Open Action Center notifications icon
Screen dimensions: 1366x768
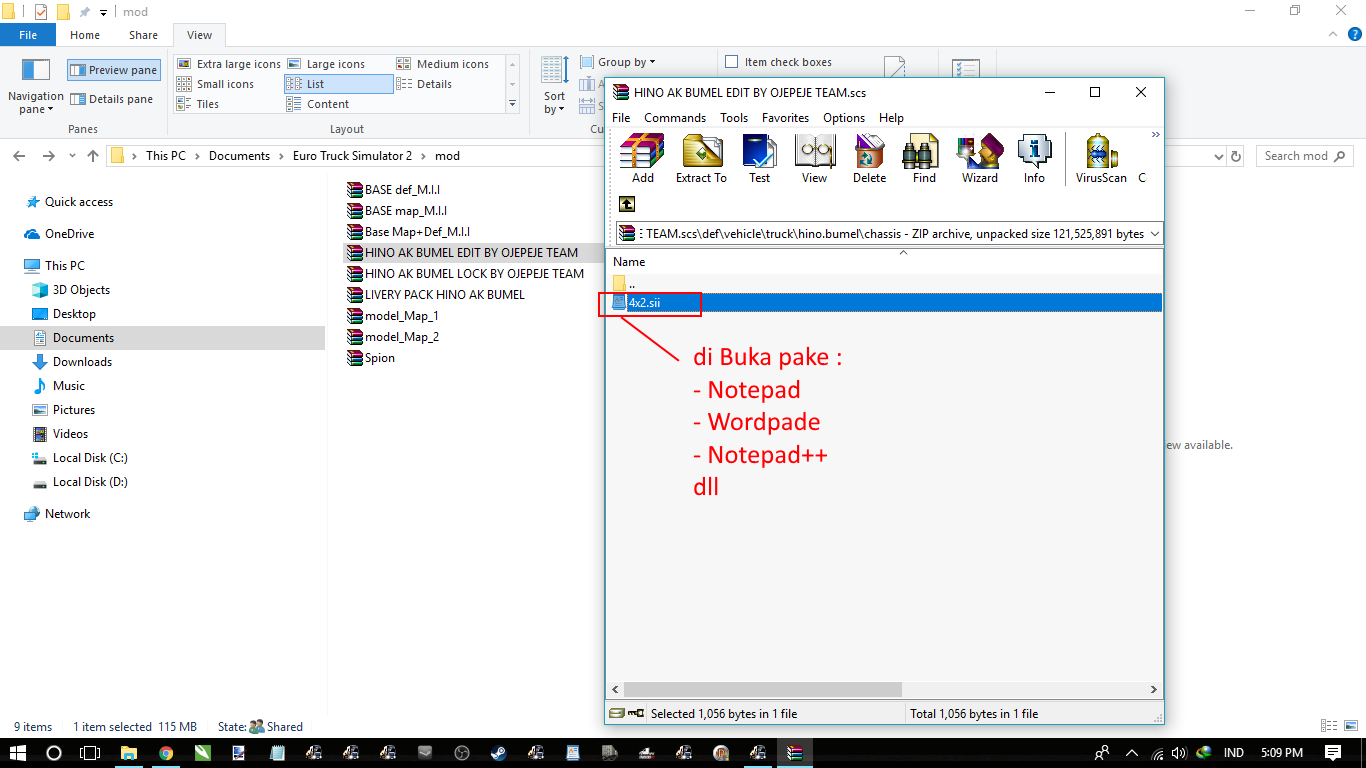point(1333,752)
